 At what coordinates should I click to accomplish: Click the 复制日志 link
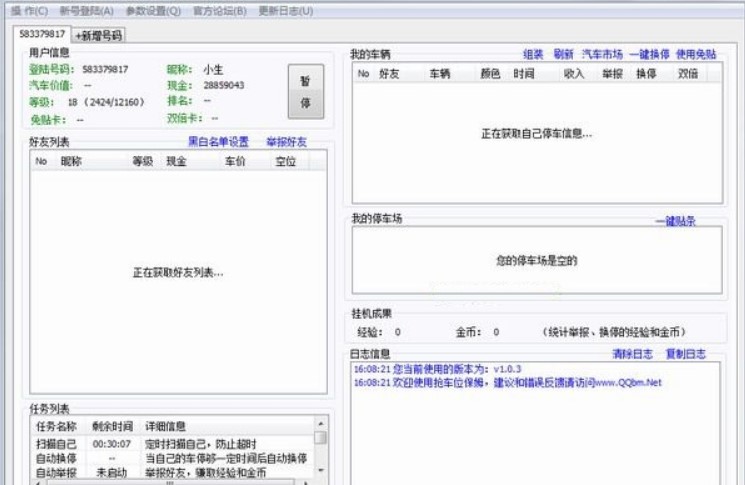tap(686, 354)
